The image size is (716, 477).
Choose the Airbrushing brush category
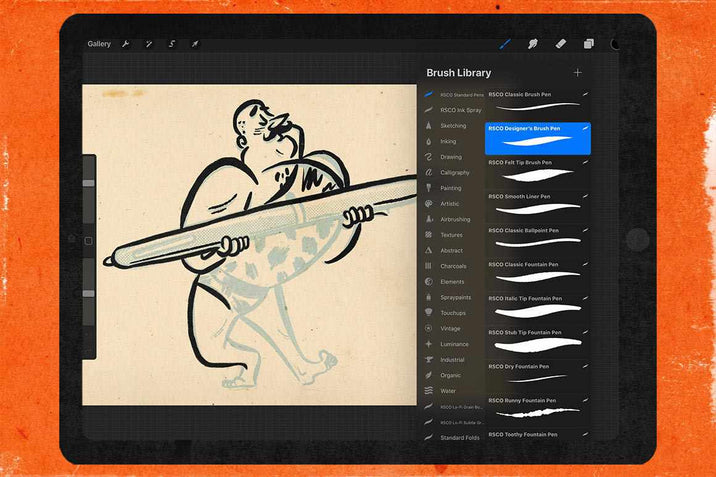455,219
